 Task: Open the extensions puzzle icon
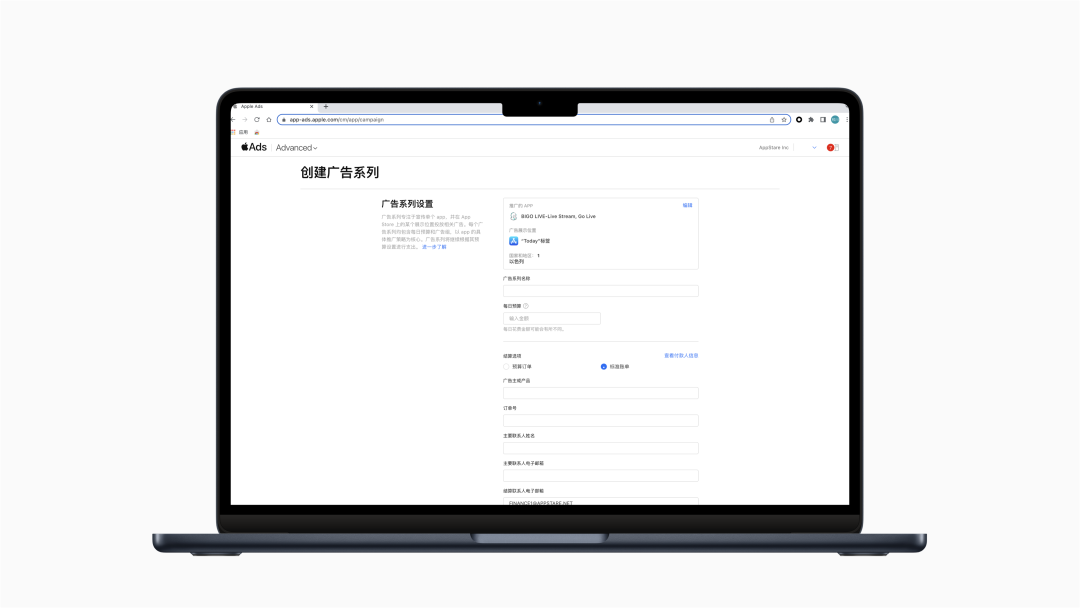[811, 120]
